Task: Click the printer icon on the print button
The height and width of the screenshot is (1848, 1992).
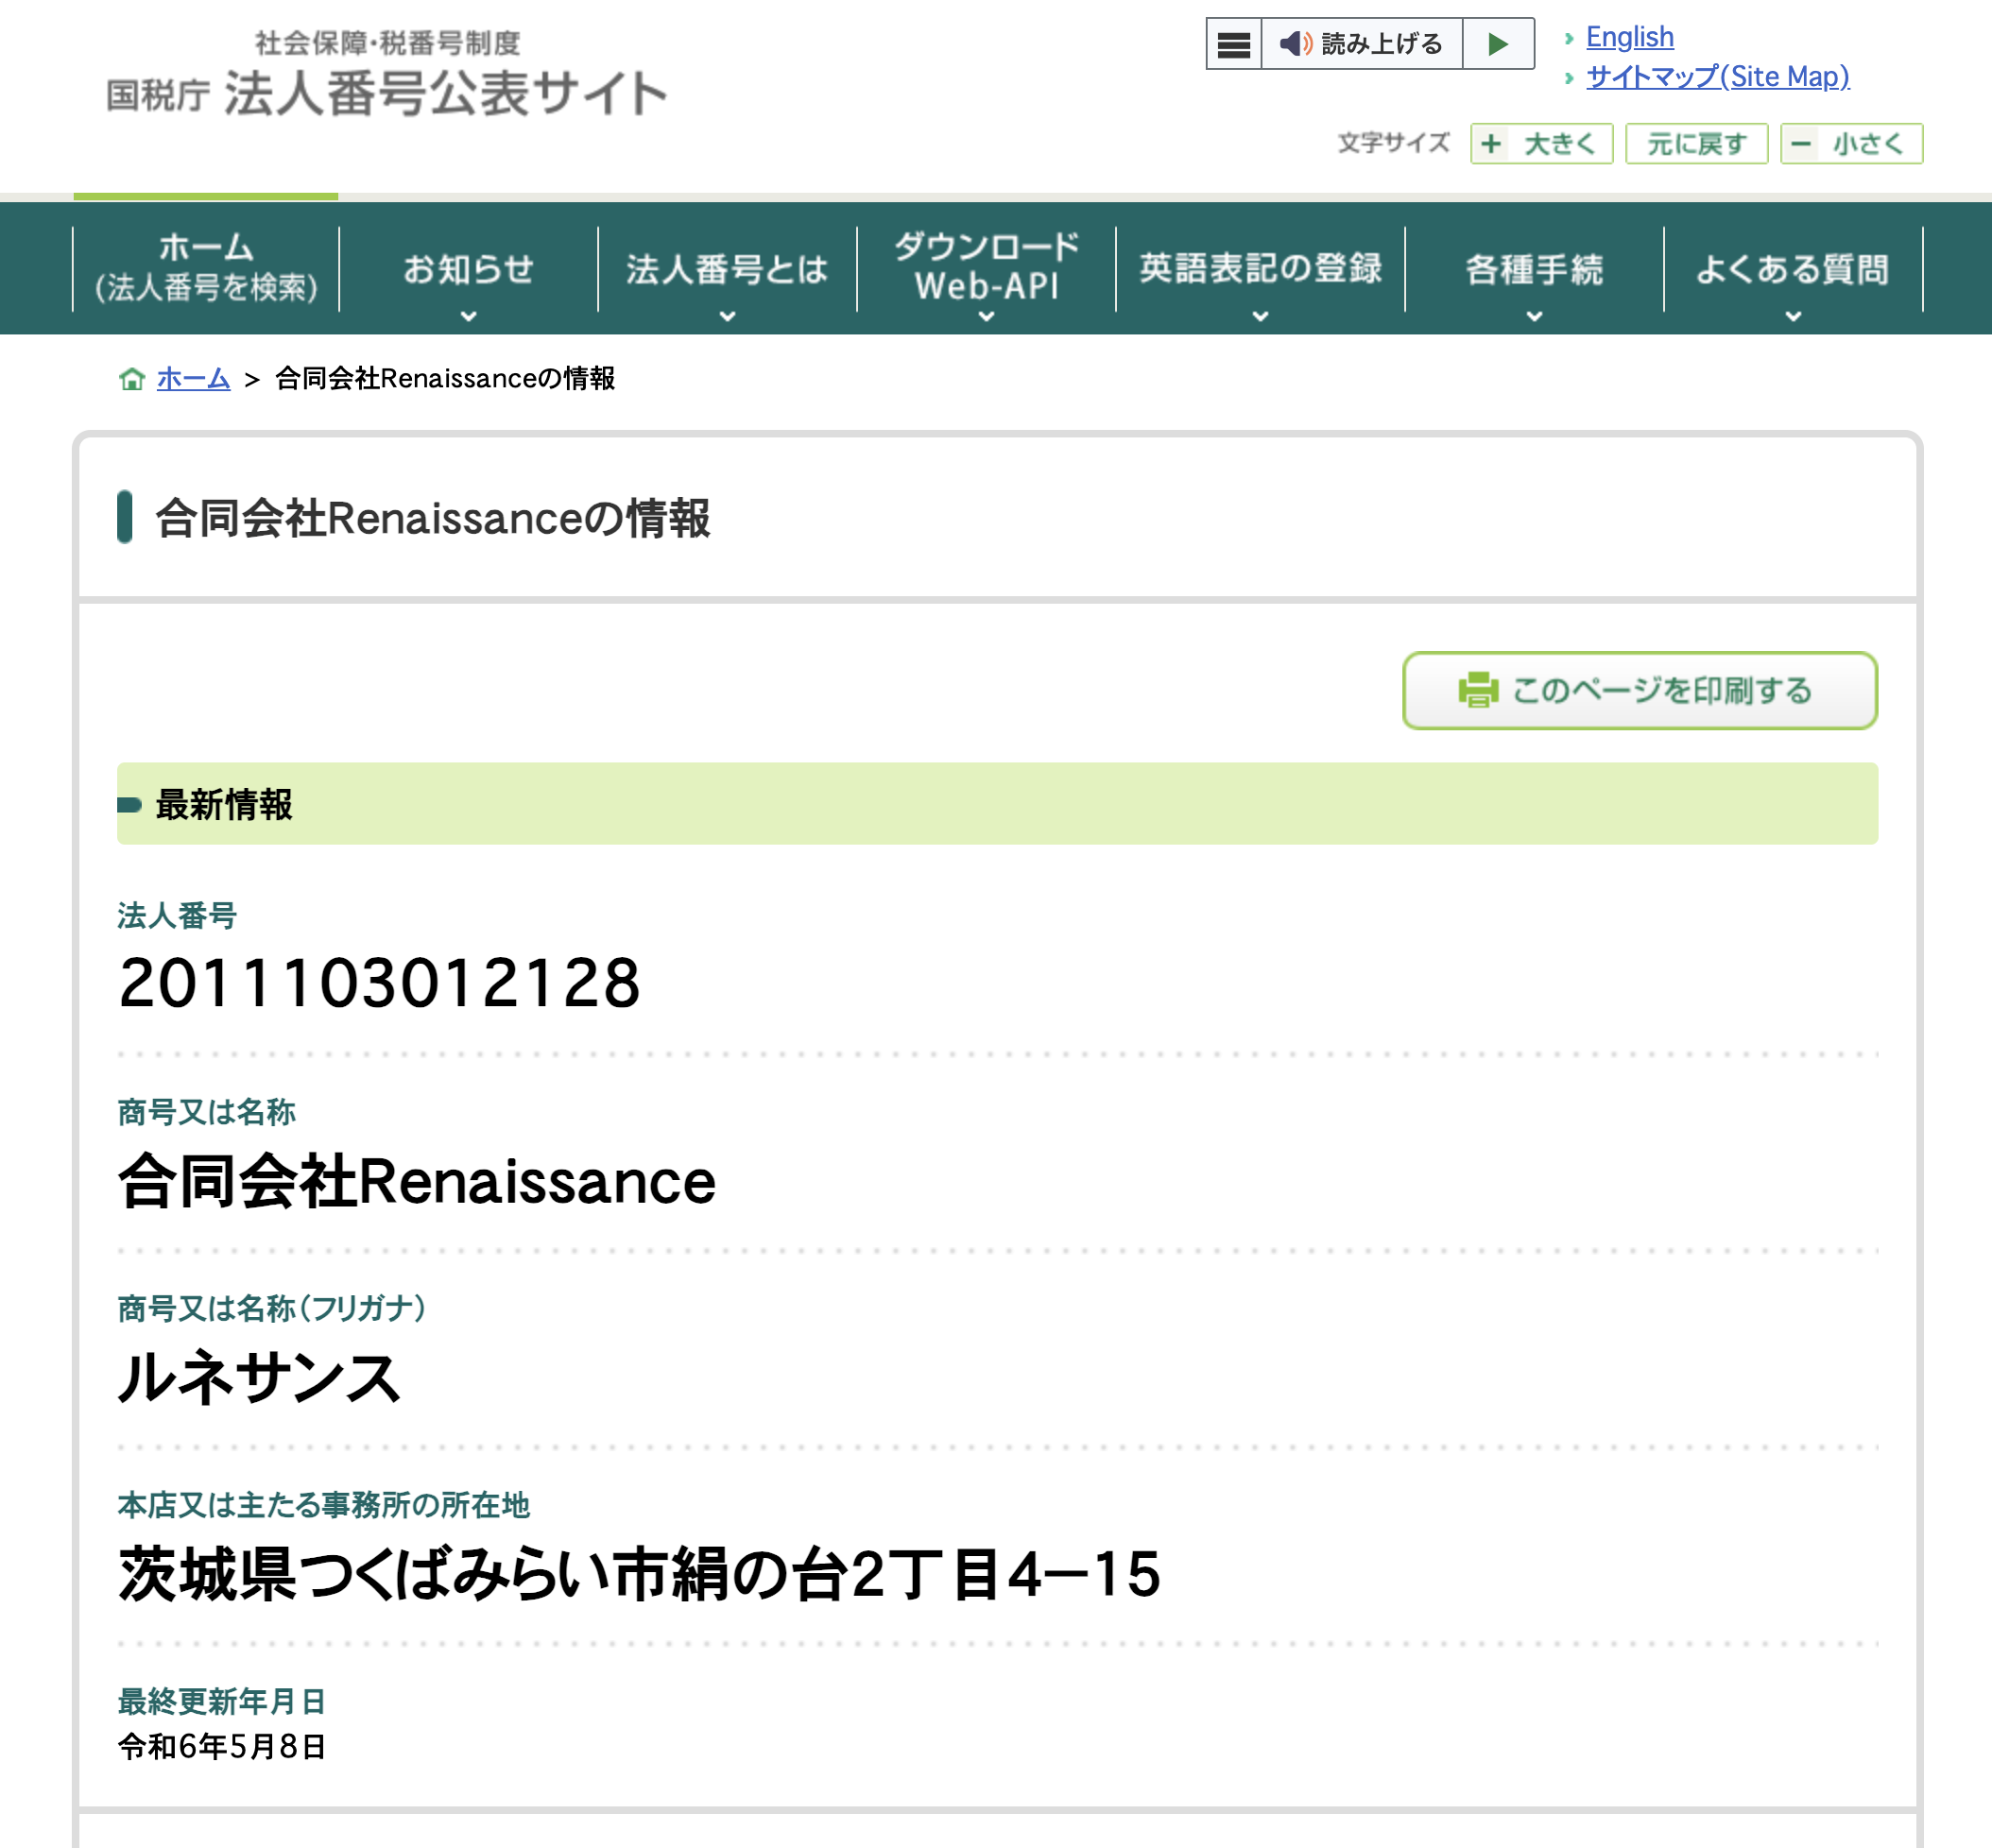Action: tap(1478, 690)
